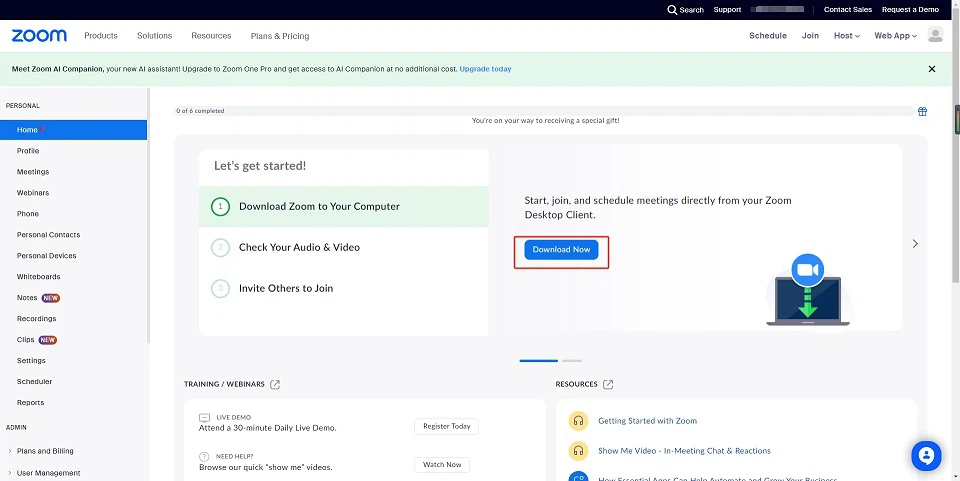Dismiss the AI Companion banner

point(932,69)
